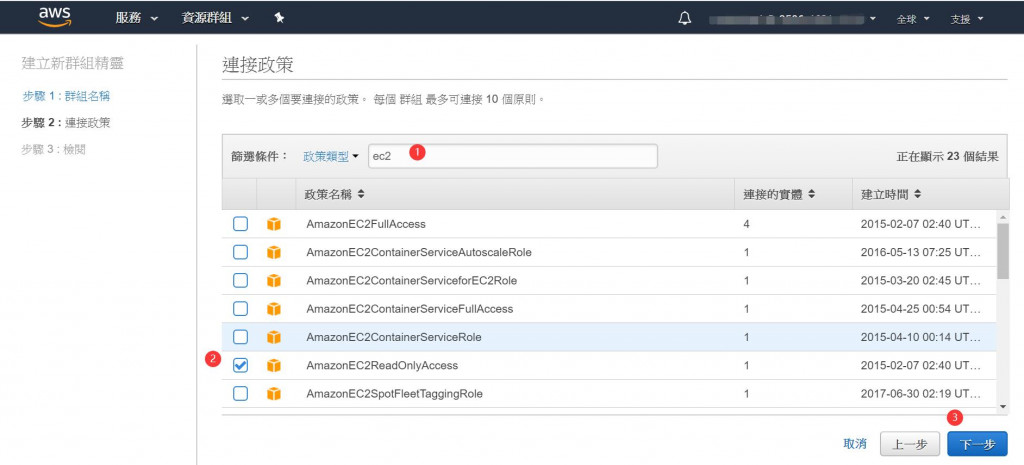Image resolution: width=1024 pixels, height=465 pixels.
Task: Open the 支援 support dropdown
Action: [x=967, y=19]
